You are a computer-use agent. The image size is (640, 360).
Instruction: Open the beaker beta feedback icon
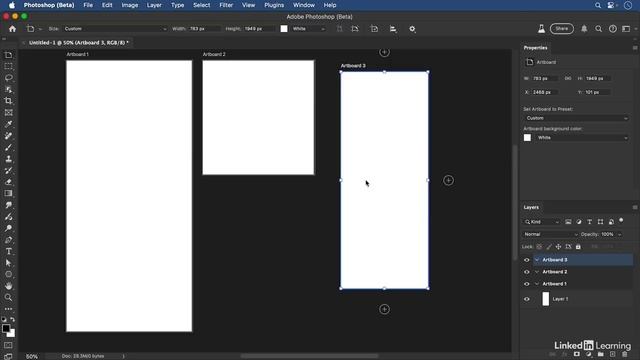(541, 29)
